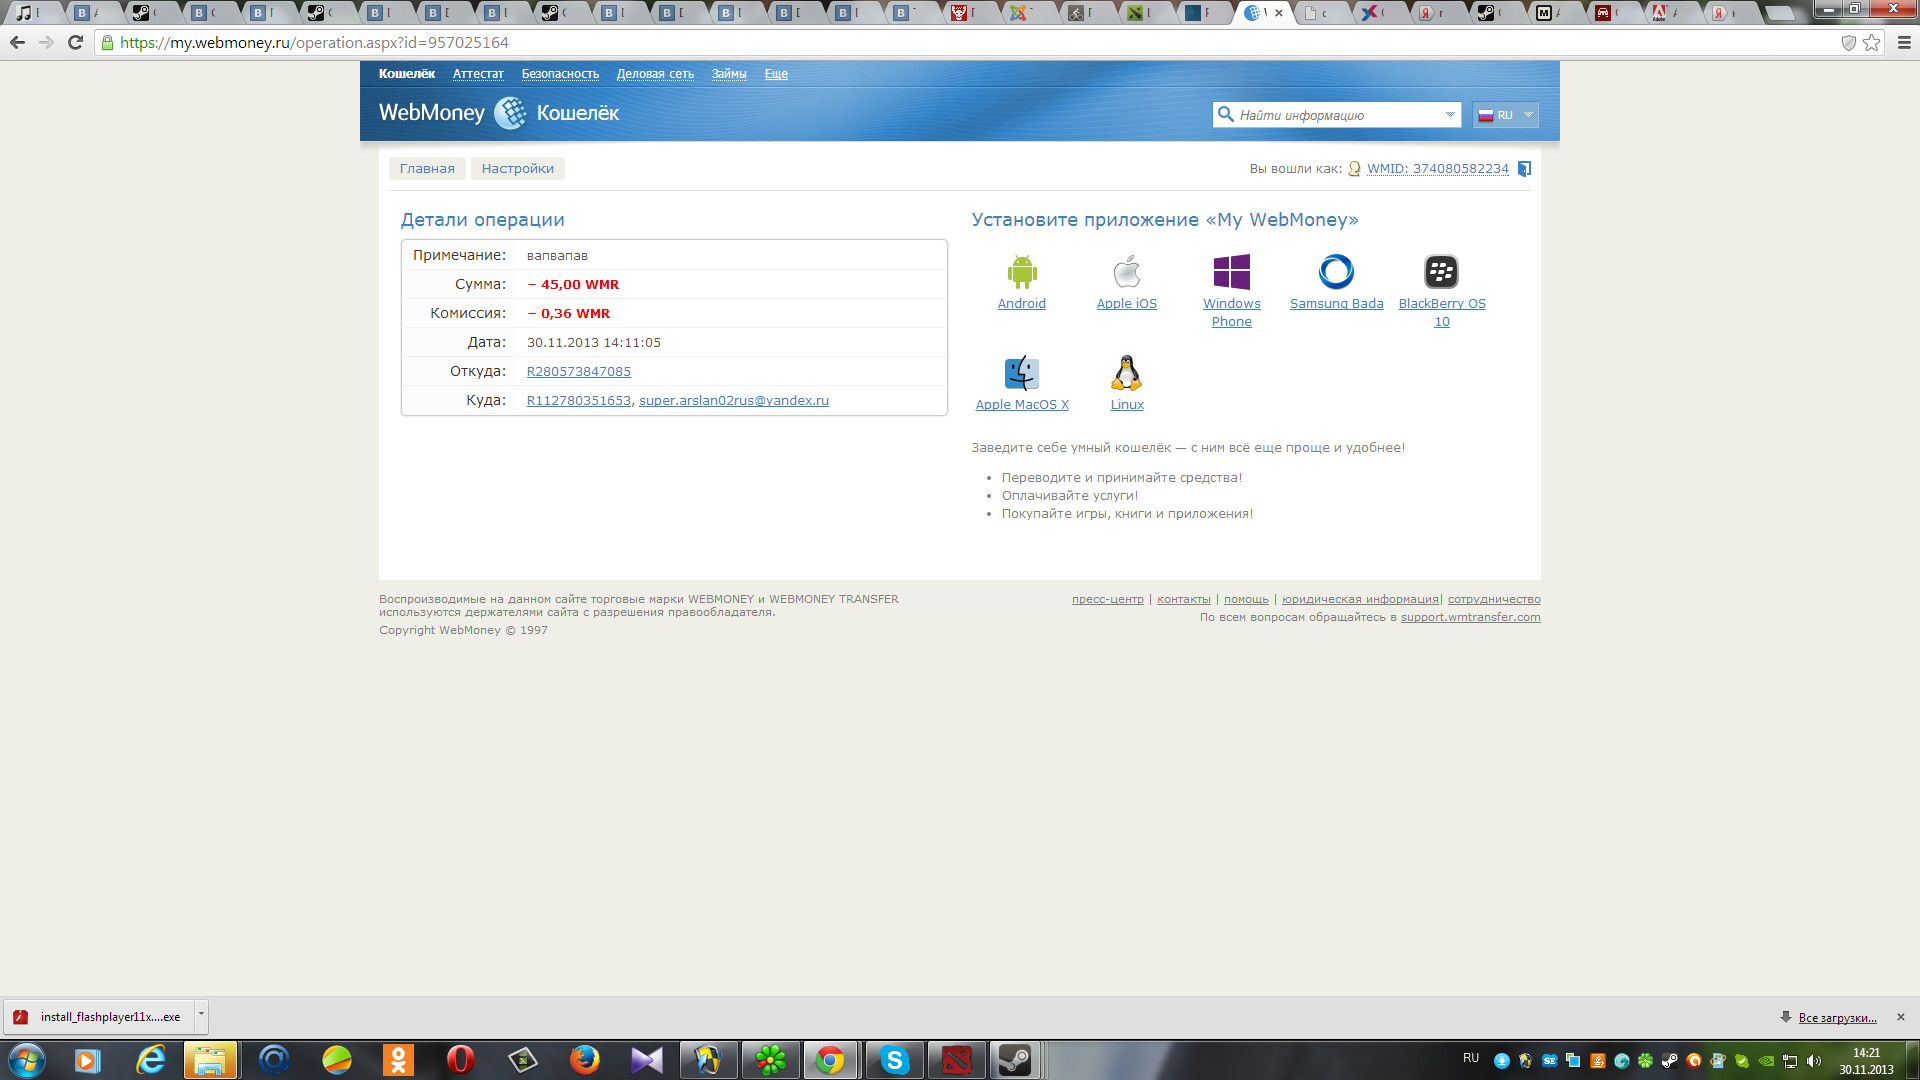Open the помощь footer link

coord(1246,600)
